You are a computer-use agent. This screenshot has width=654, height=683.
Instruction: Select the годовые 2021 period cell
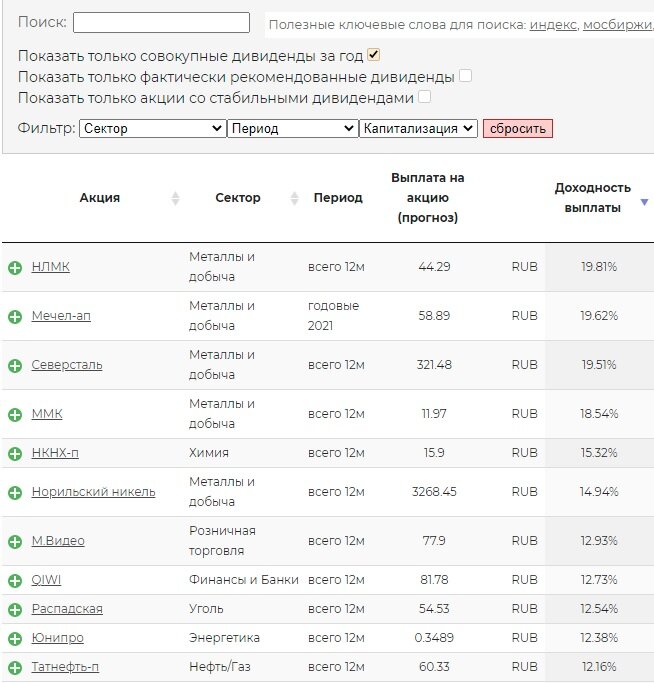click(333, 315)
